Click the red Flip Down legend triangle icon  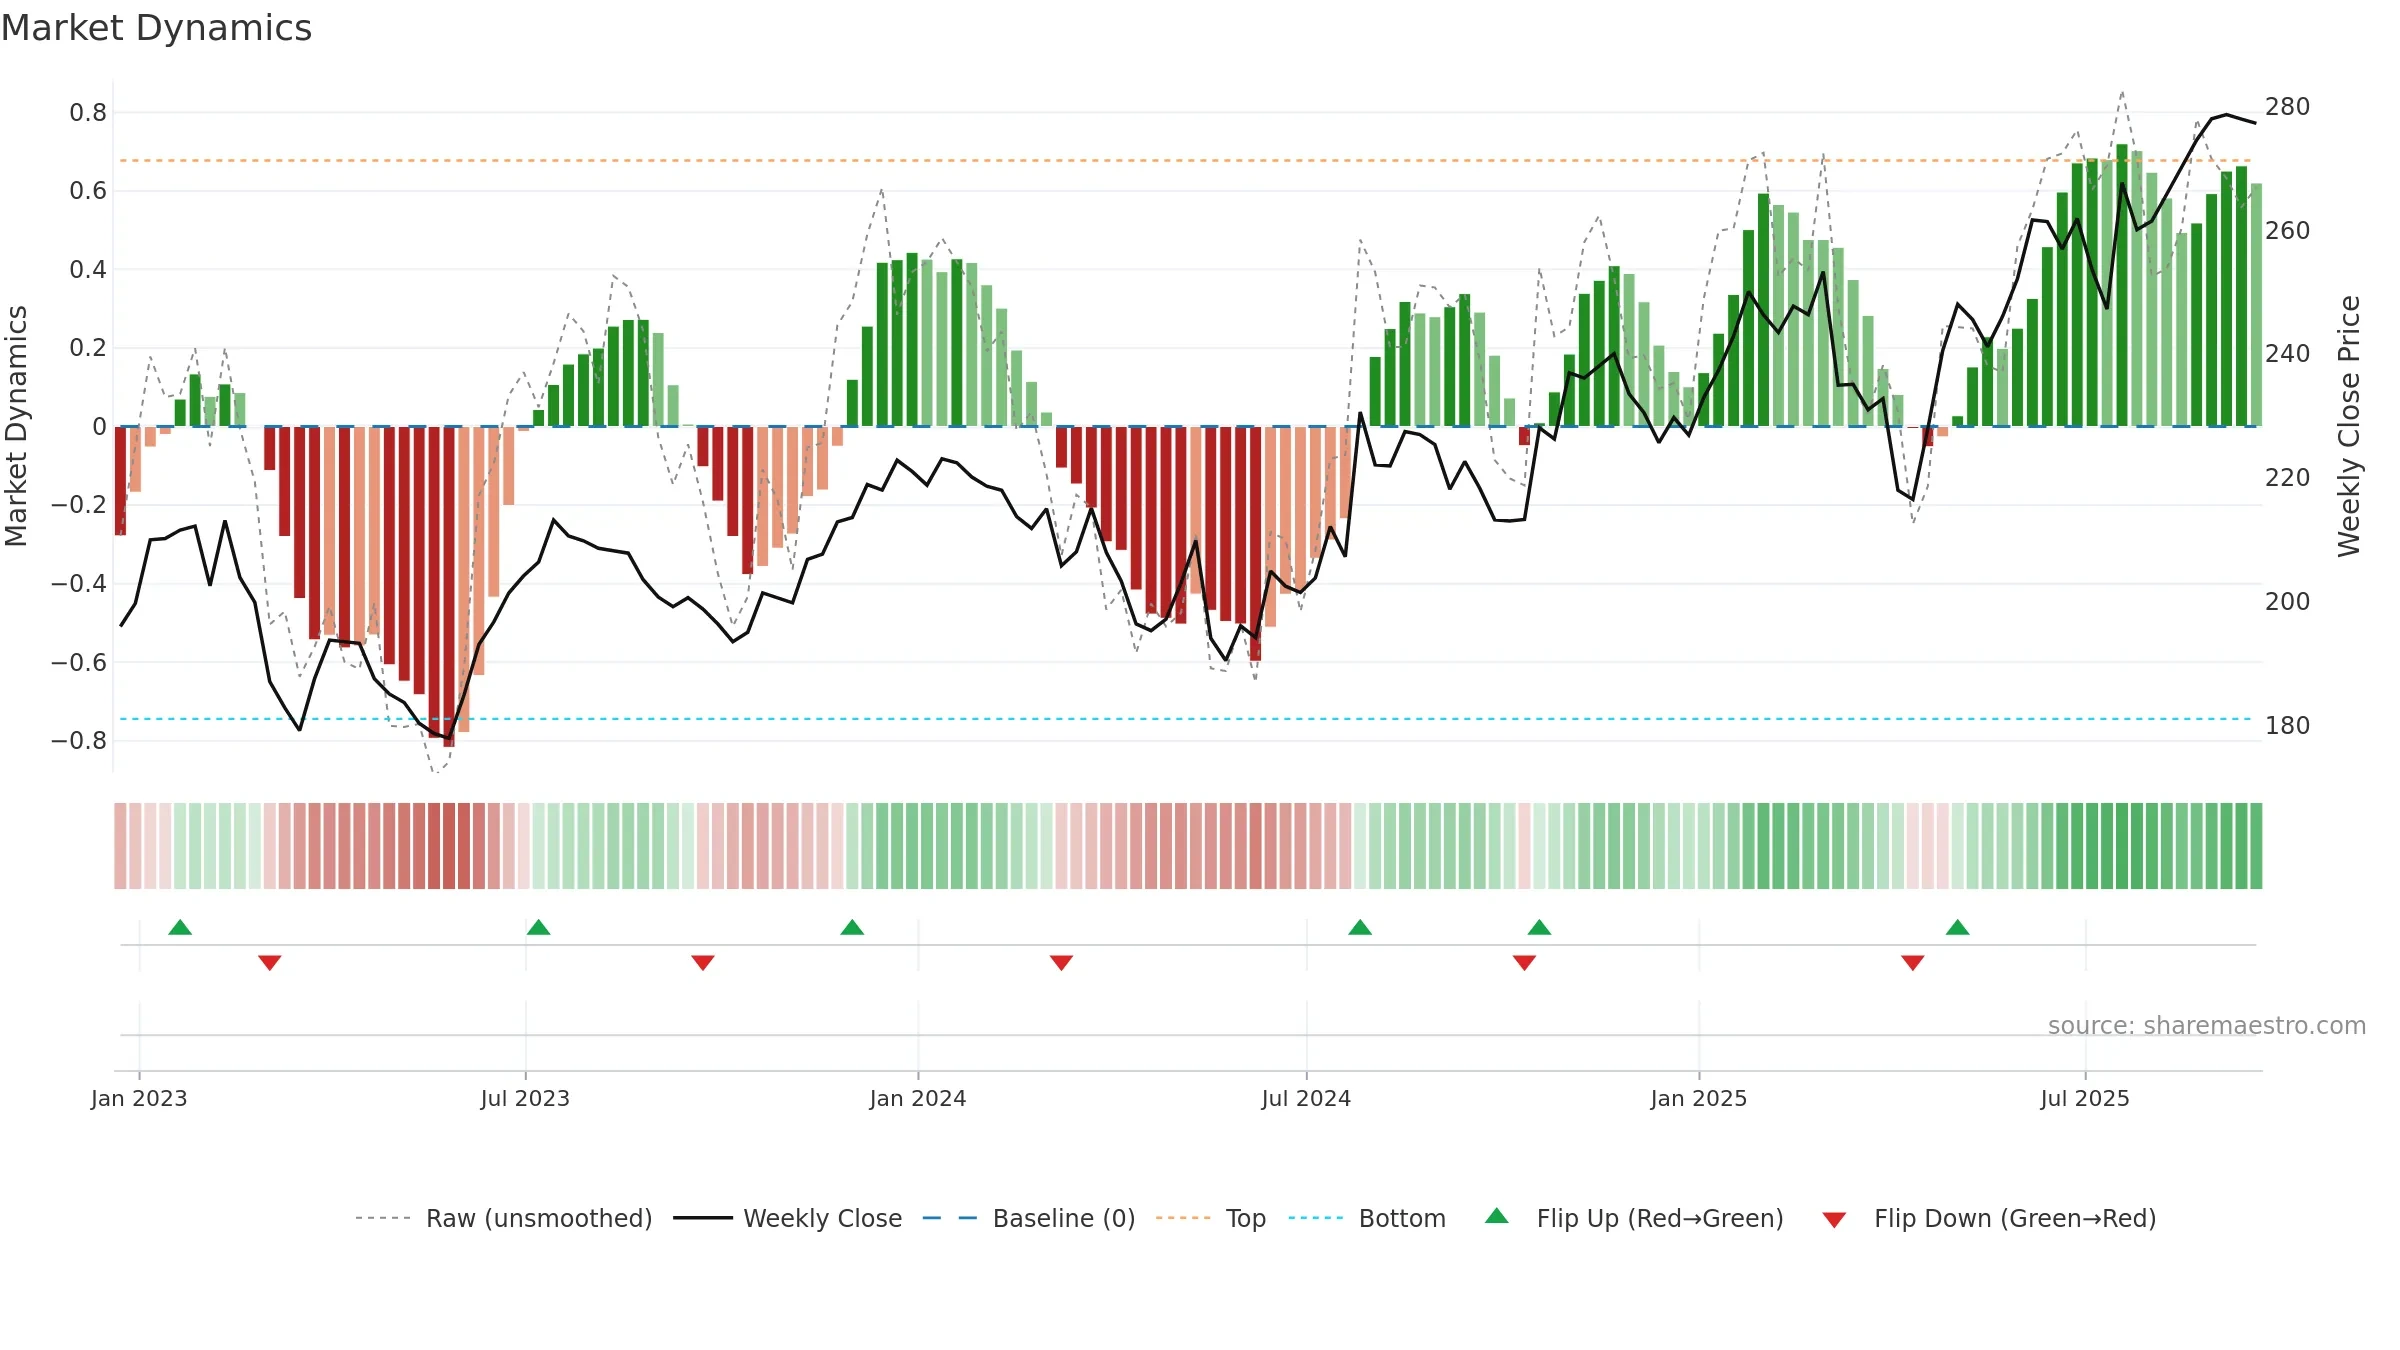tap(1834, 1220)
